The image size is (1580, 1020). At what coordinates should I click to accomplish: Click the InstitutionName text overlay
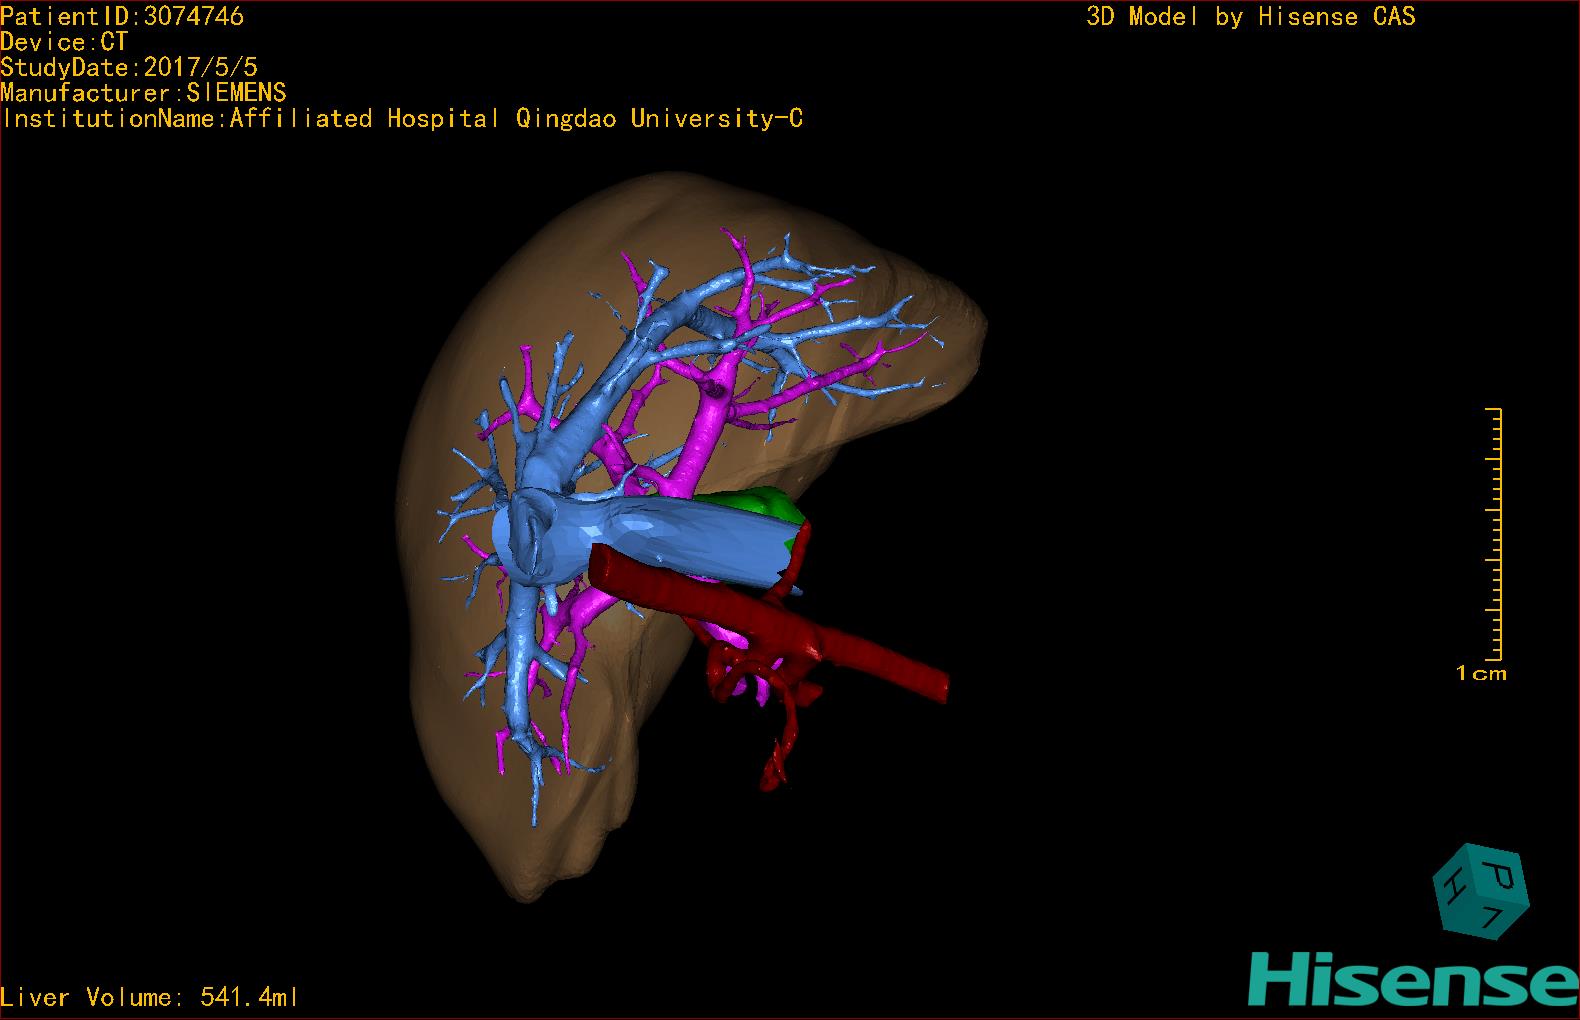[402, 119]
